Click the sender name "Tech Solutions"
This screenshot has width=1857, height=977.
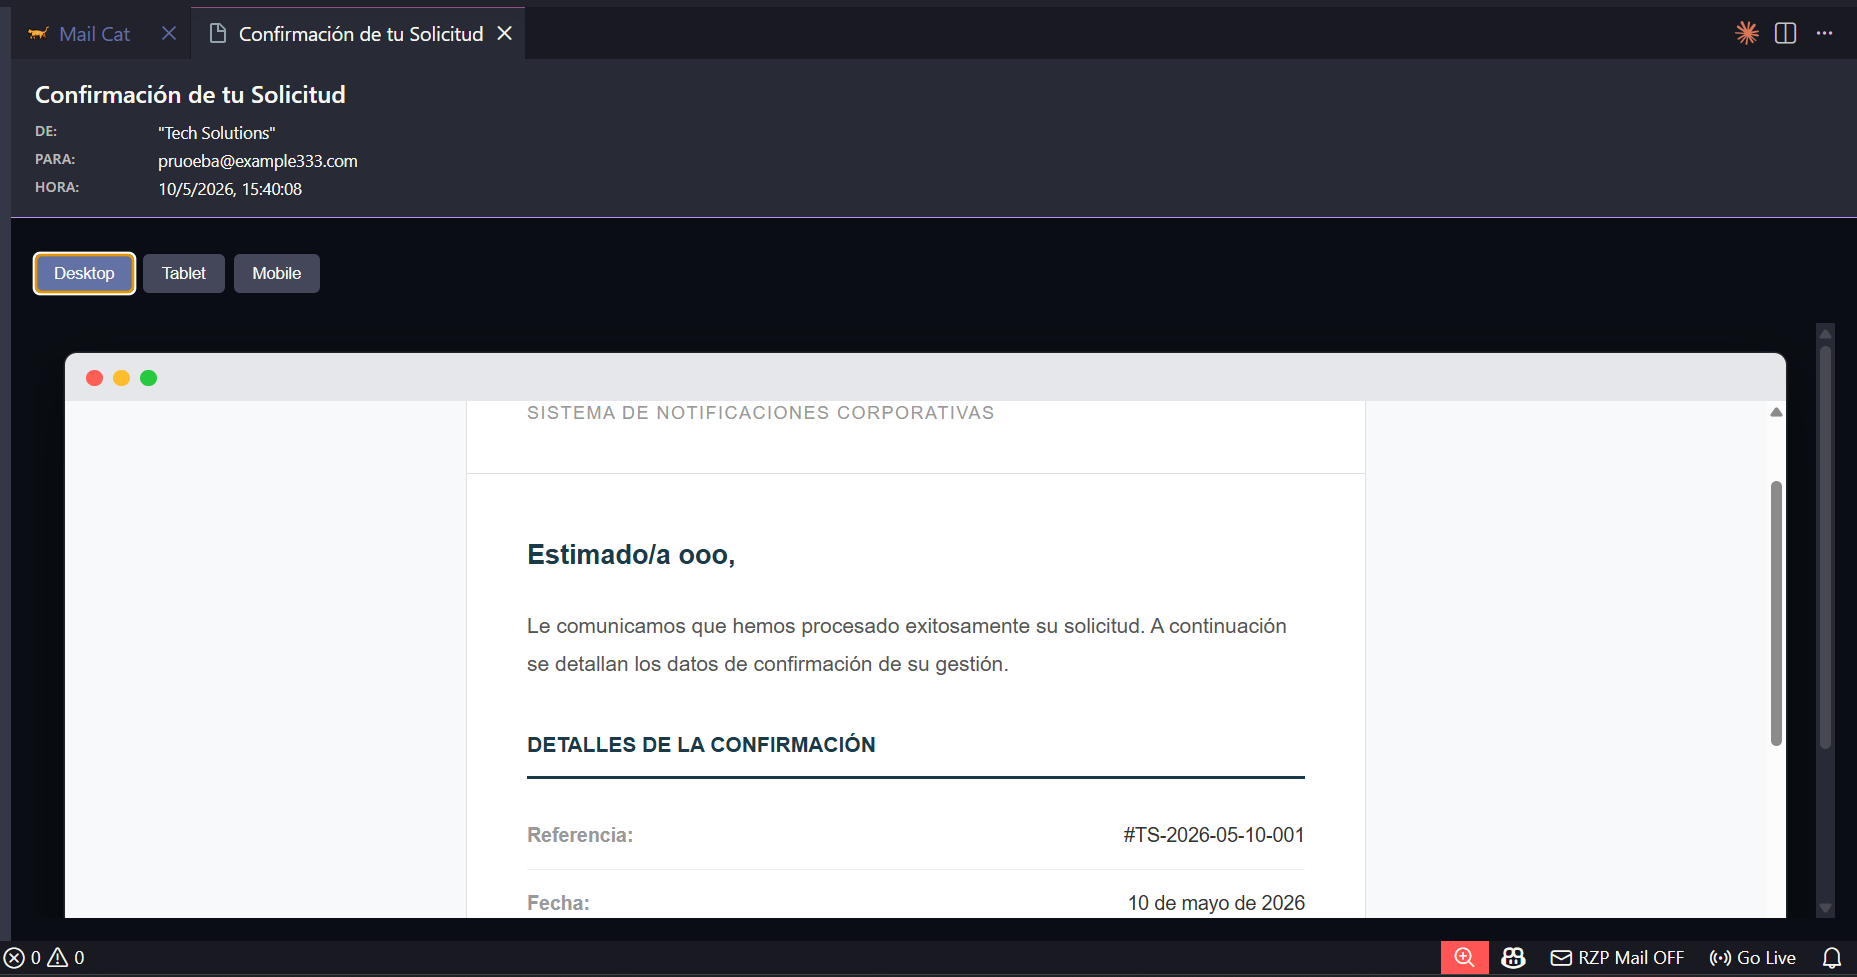(216, 133)
